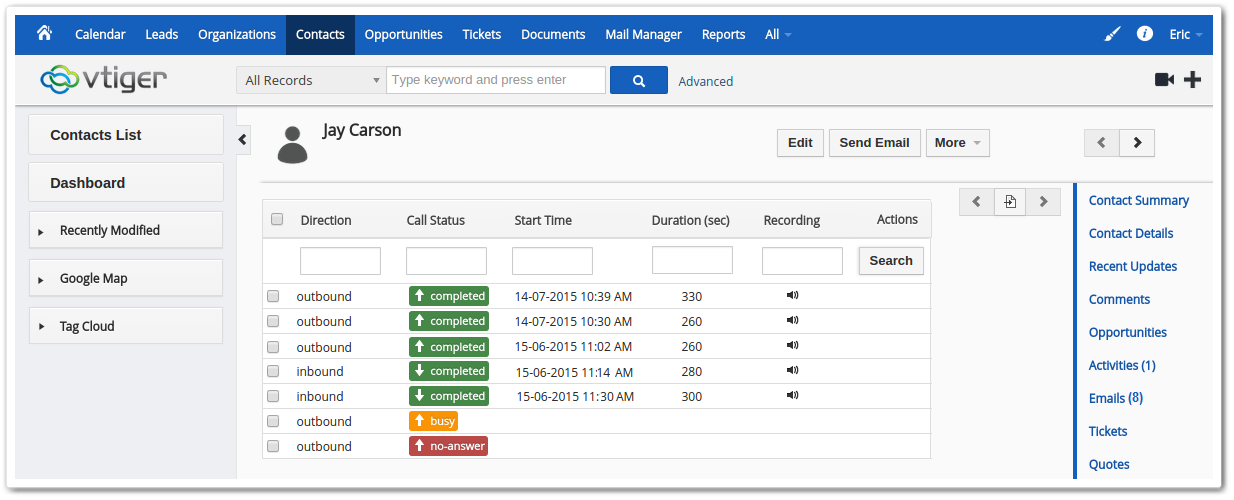Open the All Records dropdown
This screenshot has height=500, width=1234.
pos(311,81)
